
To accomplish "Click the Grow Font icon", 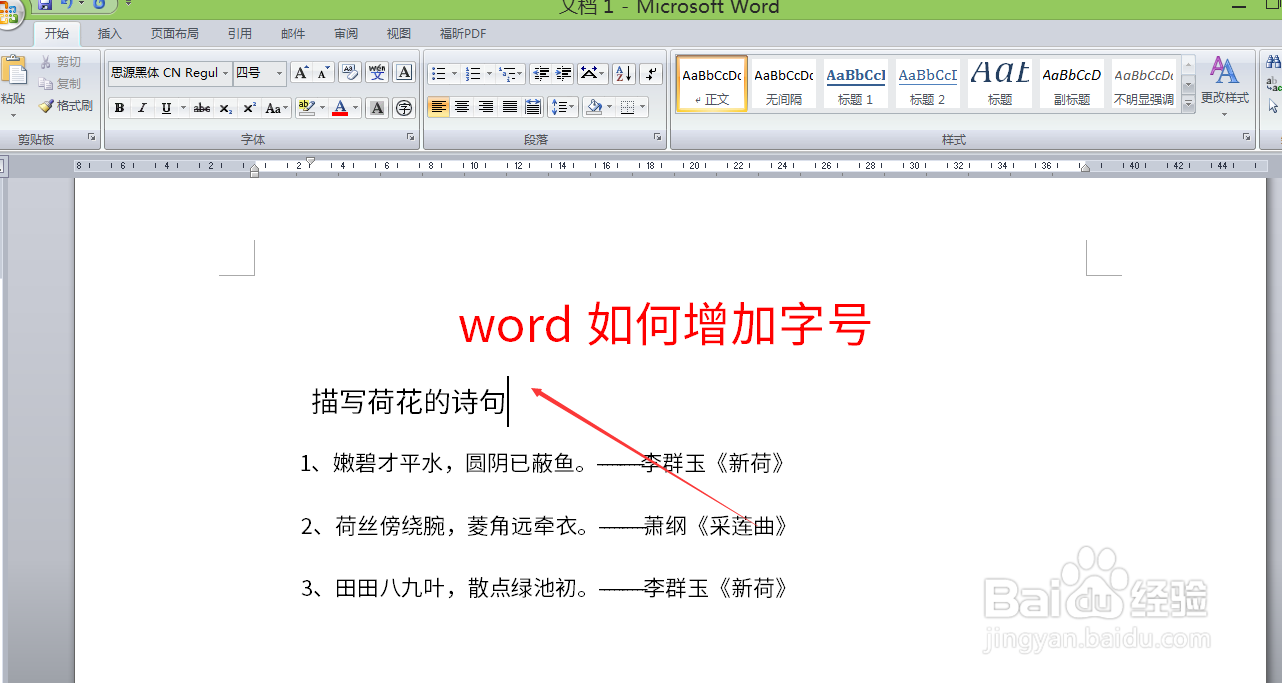I will [x=300, y=73].
